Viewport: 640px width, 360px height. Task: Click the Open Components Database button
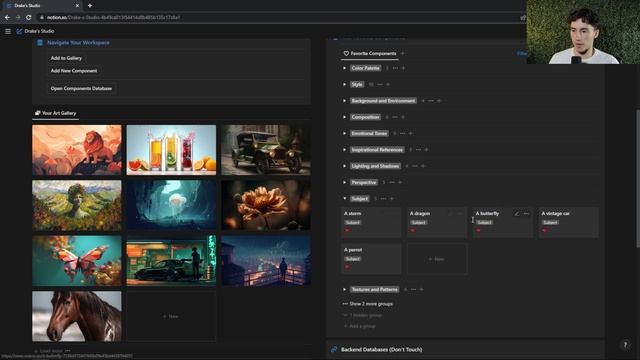[x=81, y=88]
